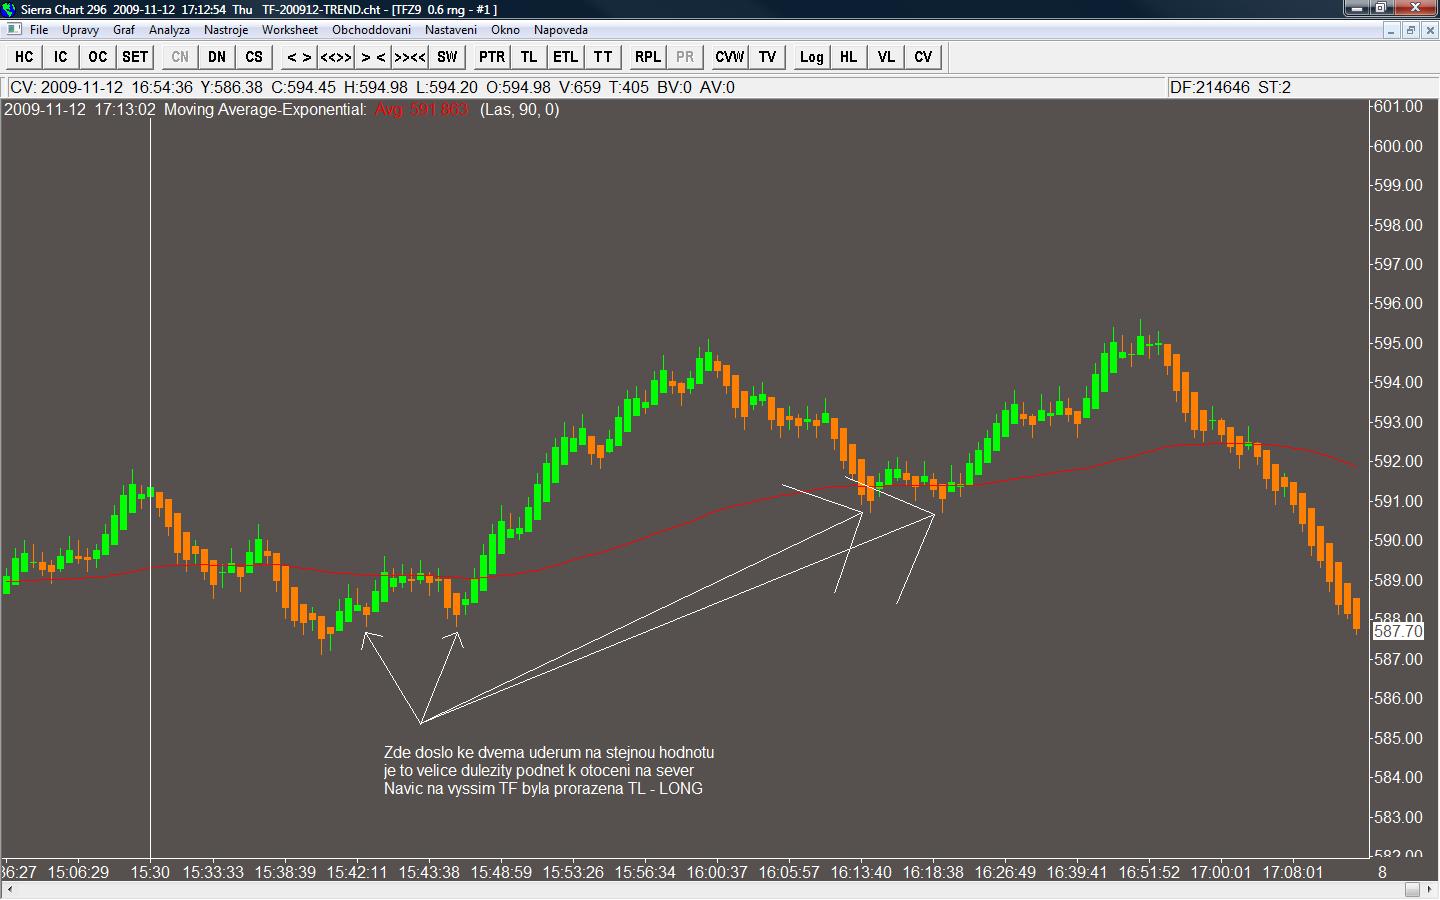The image size is (1440, 900).
Task: Select the TT text tool
Action: click(603, 57)
